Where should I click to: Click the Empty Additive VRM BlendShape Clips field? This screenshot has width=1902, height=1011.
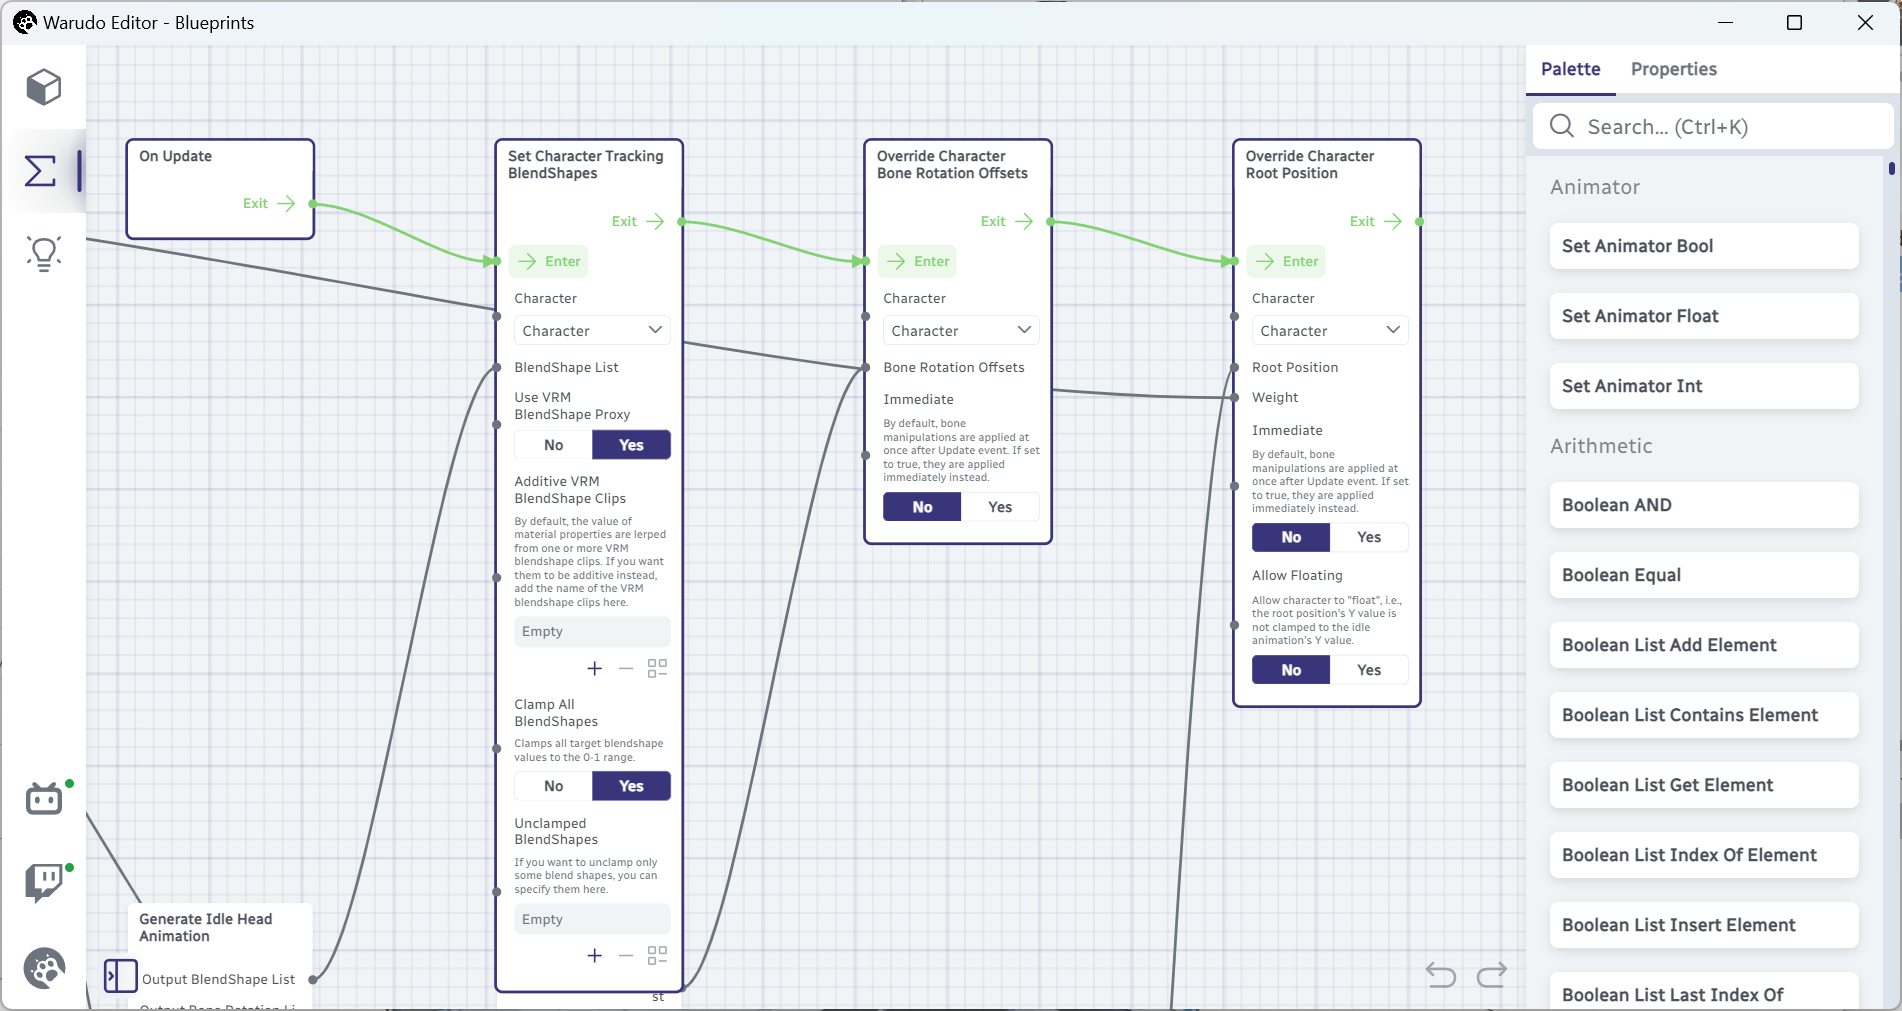(592, 631)
